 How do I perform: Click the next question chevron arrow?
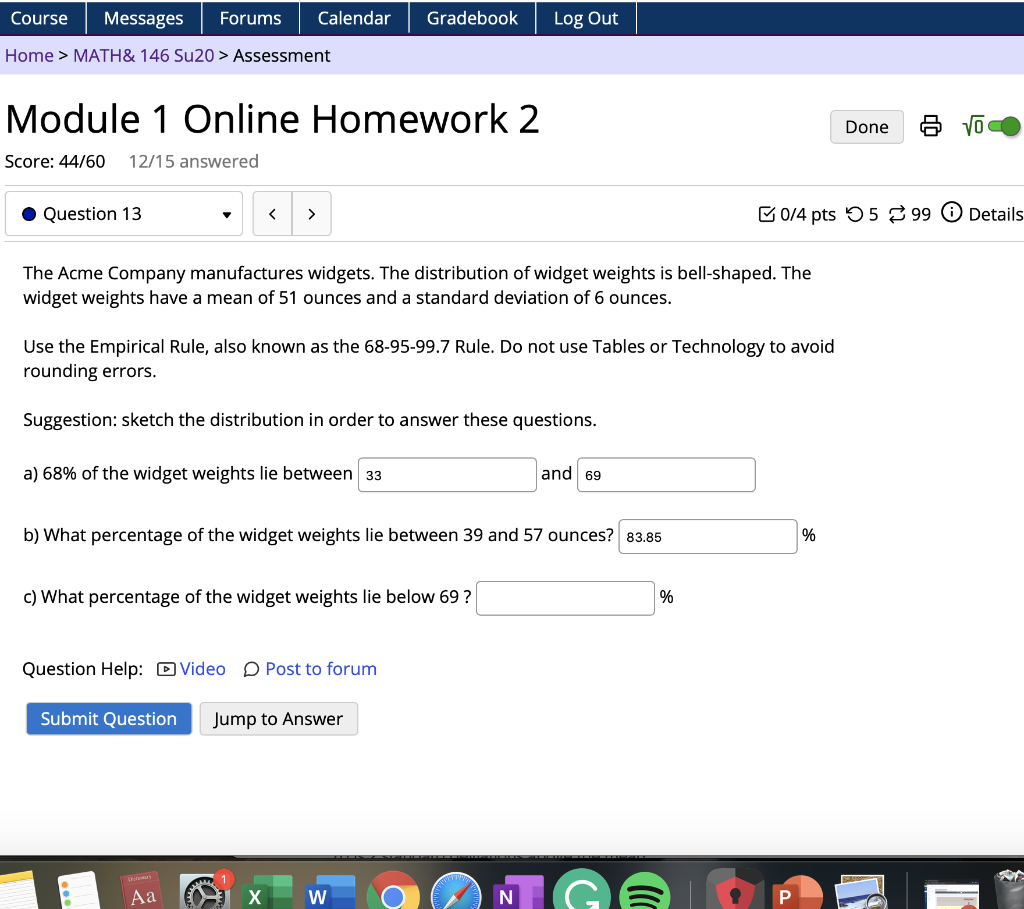[311, 213]
